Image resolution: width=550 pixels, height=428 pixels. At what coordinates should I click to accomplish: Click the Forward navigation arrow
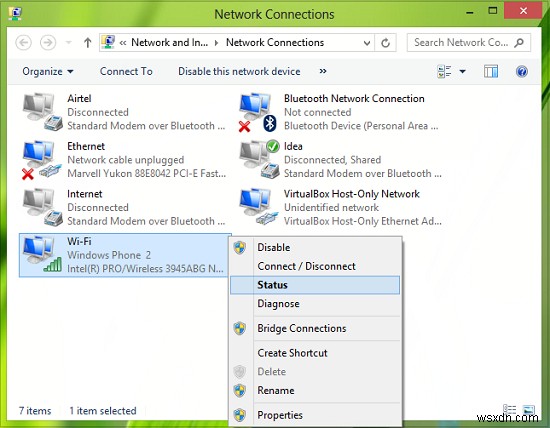point(48,43)
